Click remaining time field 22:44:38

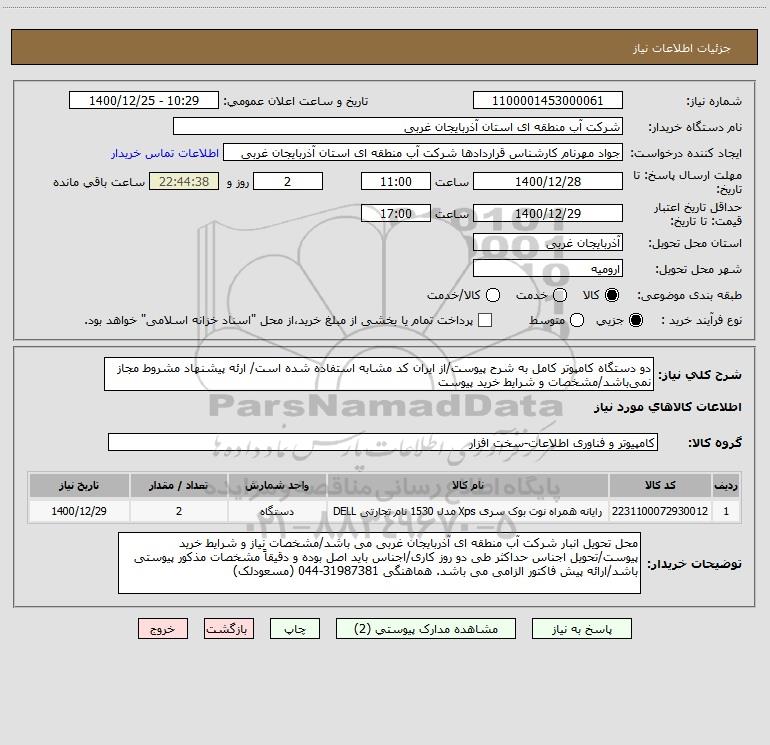click(x=184, y=181)
